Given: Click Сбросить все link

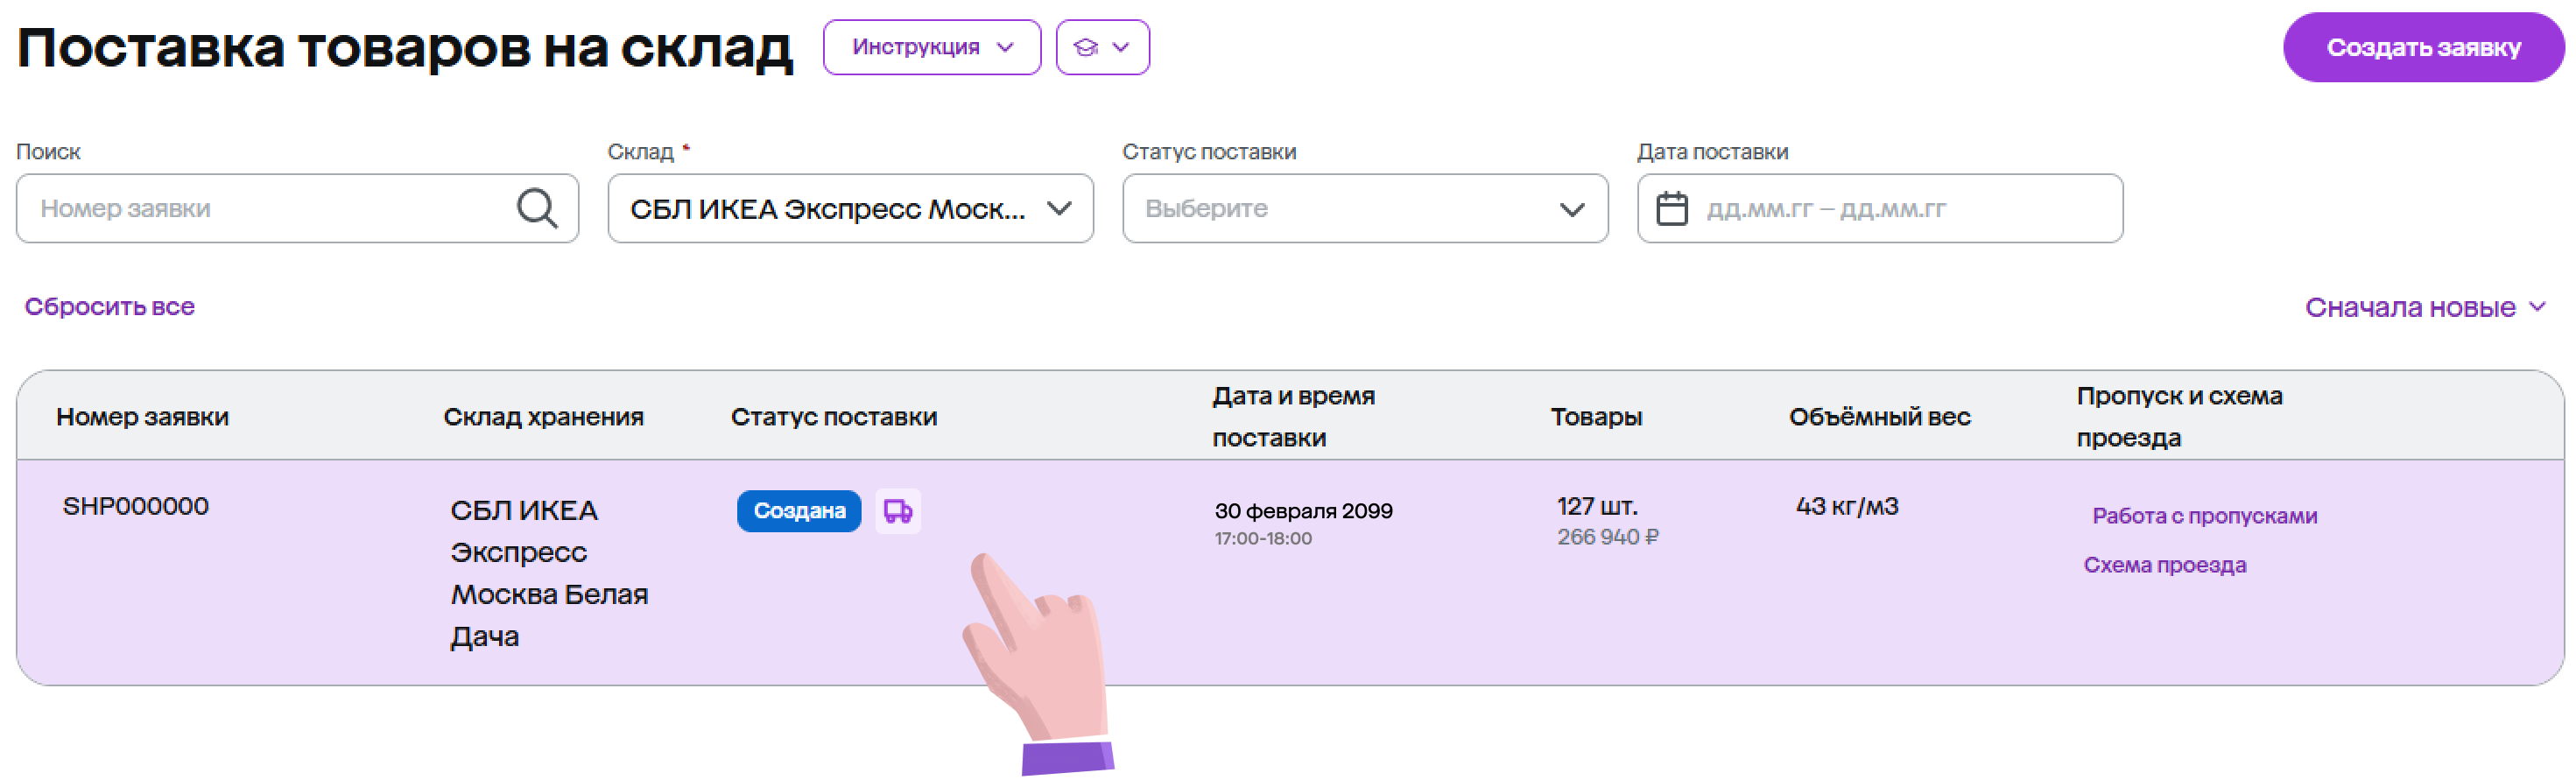Looking at the screenshot, I should tap(109, 306).
